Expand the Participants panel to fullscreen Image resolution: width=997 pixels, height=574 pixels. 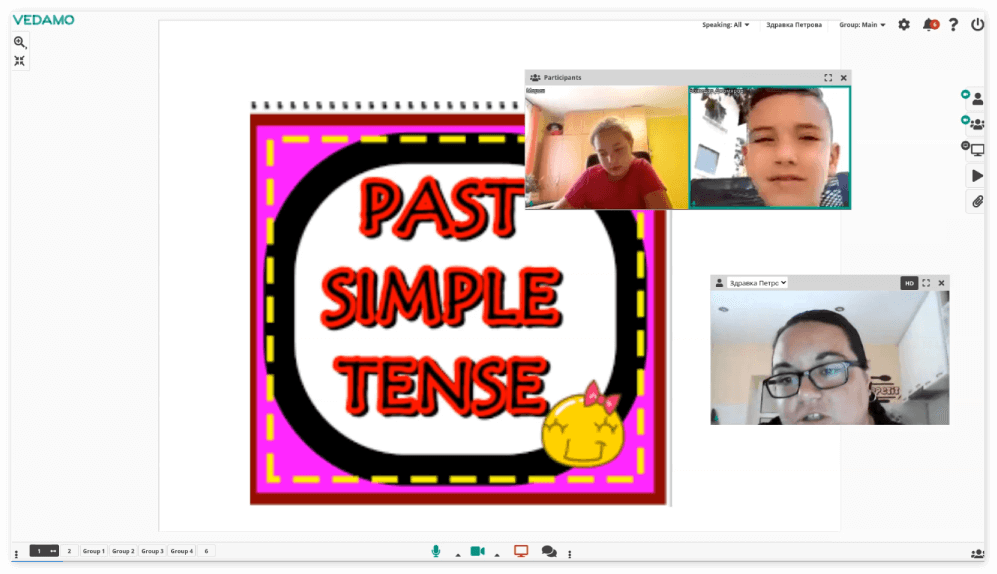point(828,78)
